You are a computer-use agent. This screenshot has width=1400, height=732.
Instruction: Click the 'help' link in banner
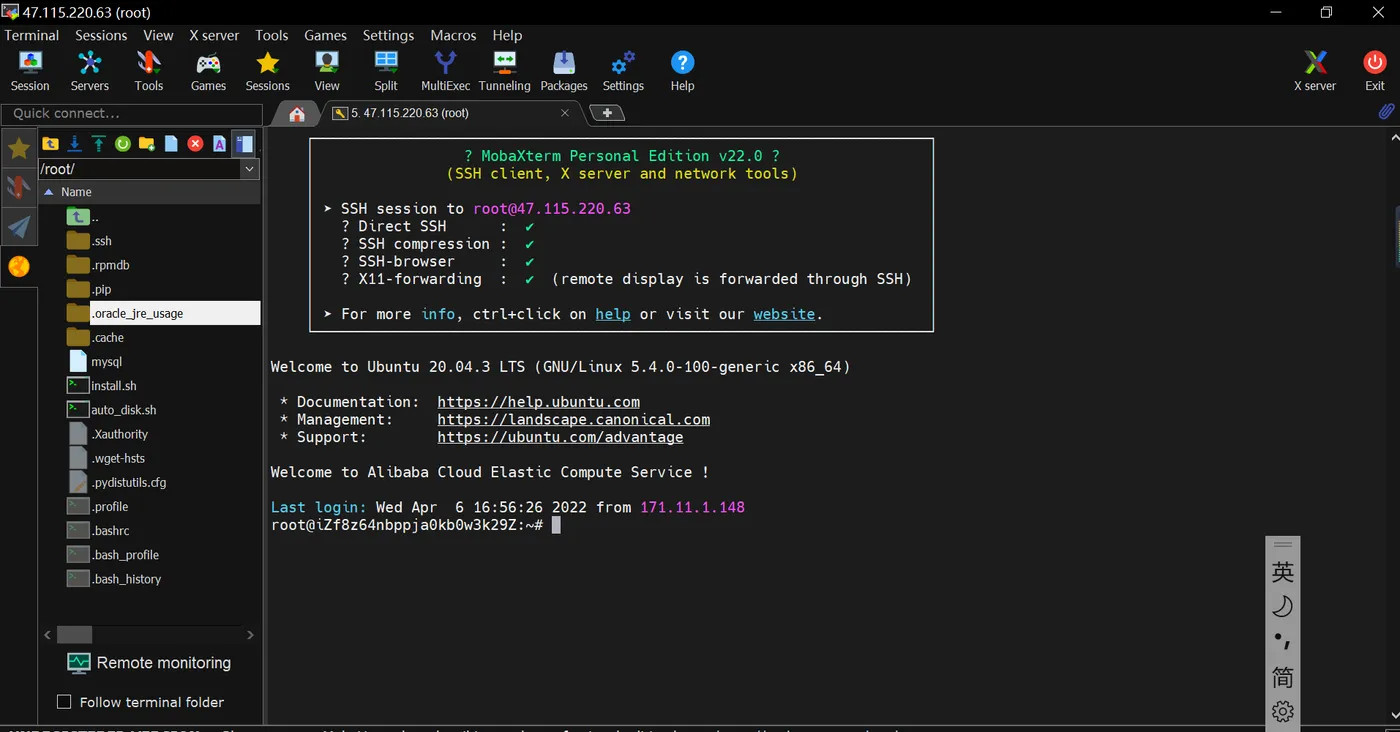(613, 314)
